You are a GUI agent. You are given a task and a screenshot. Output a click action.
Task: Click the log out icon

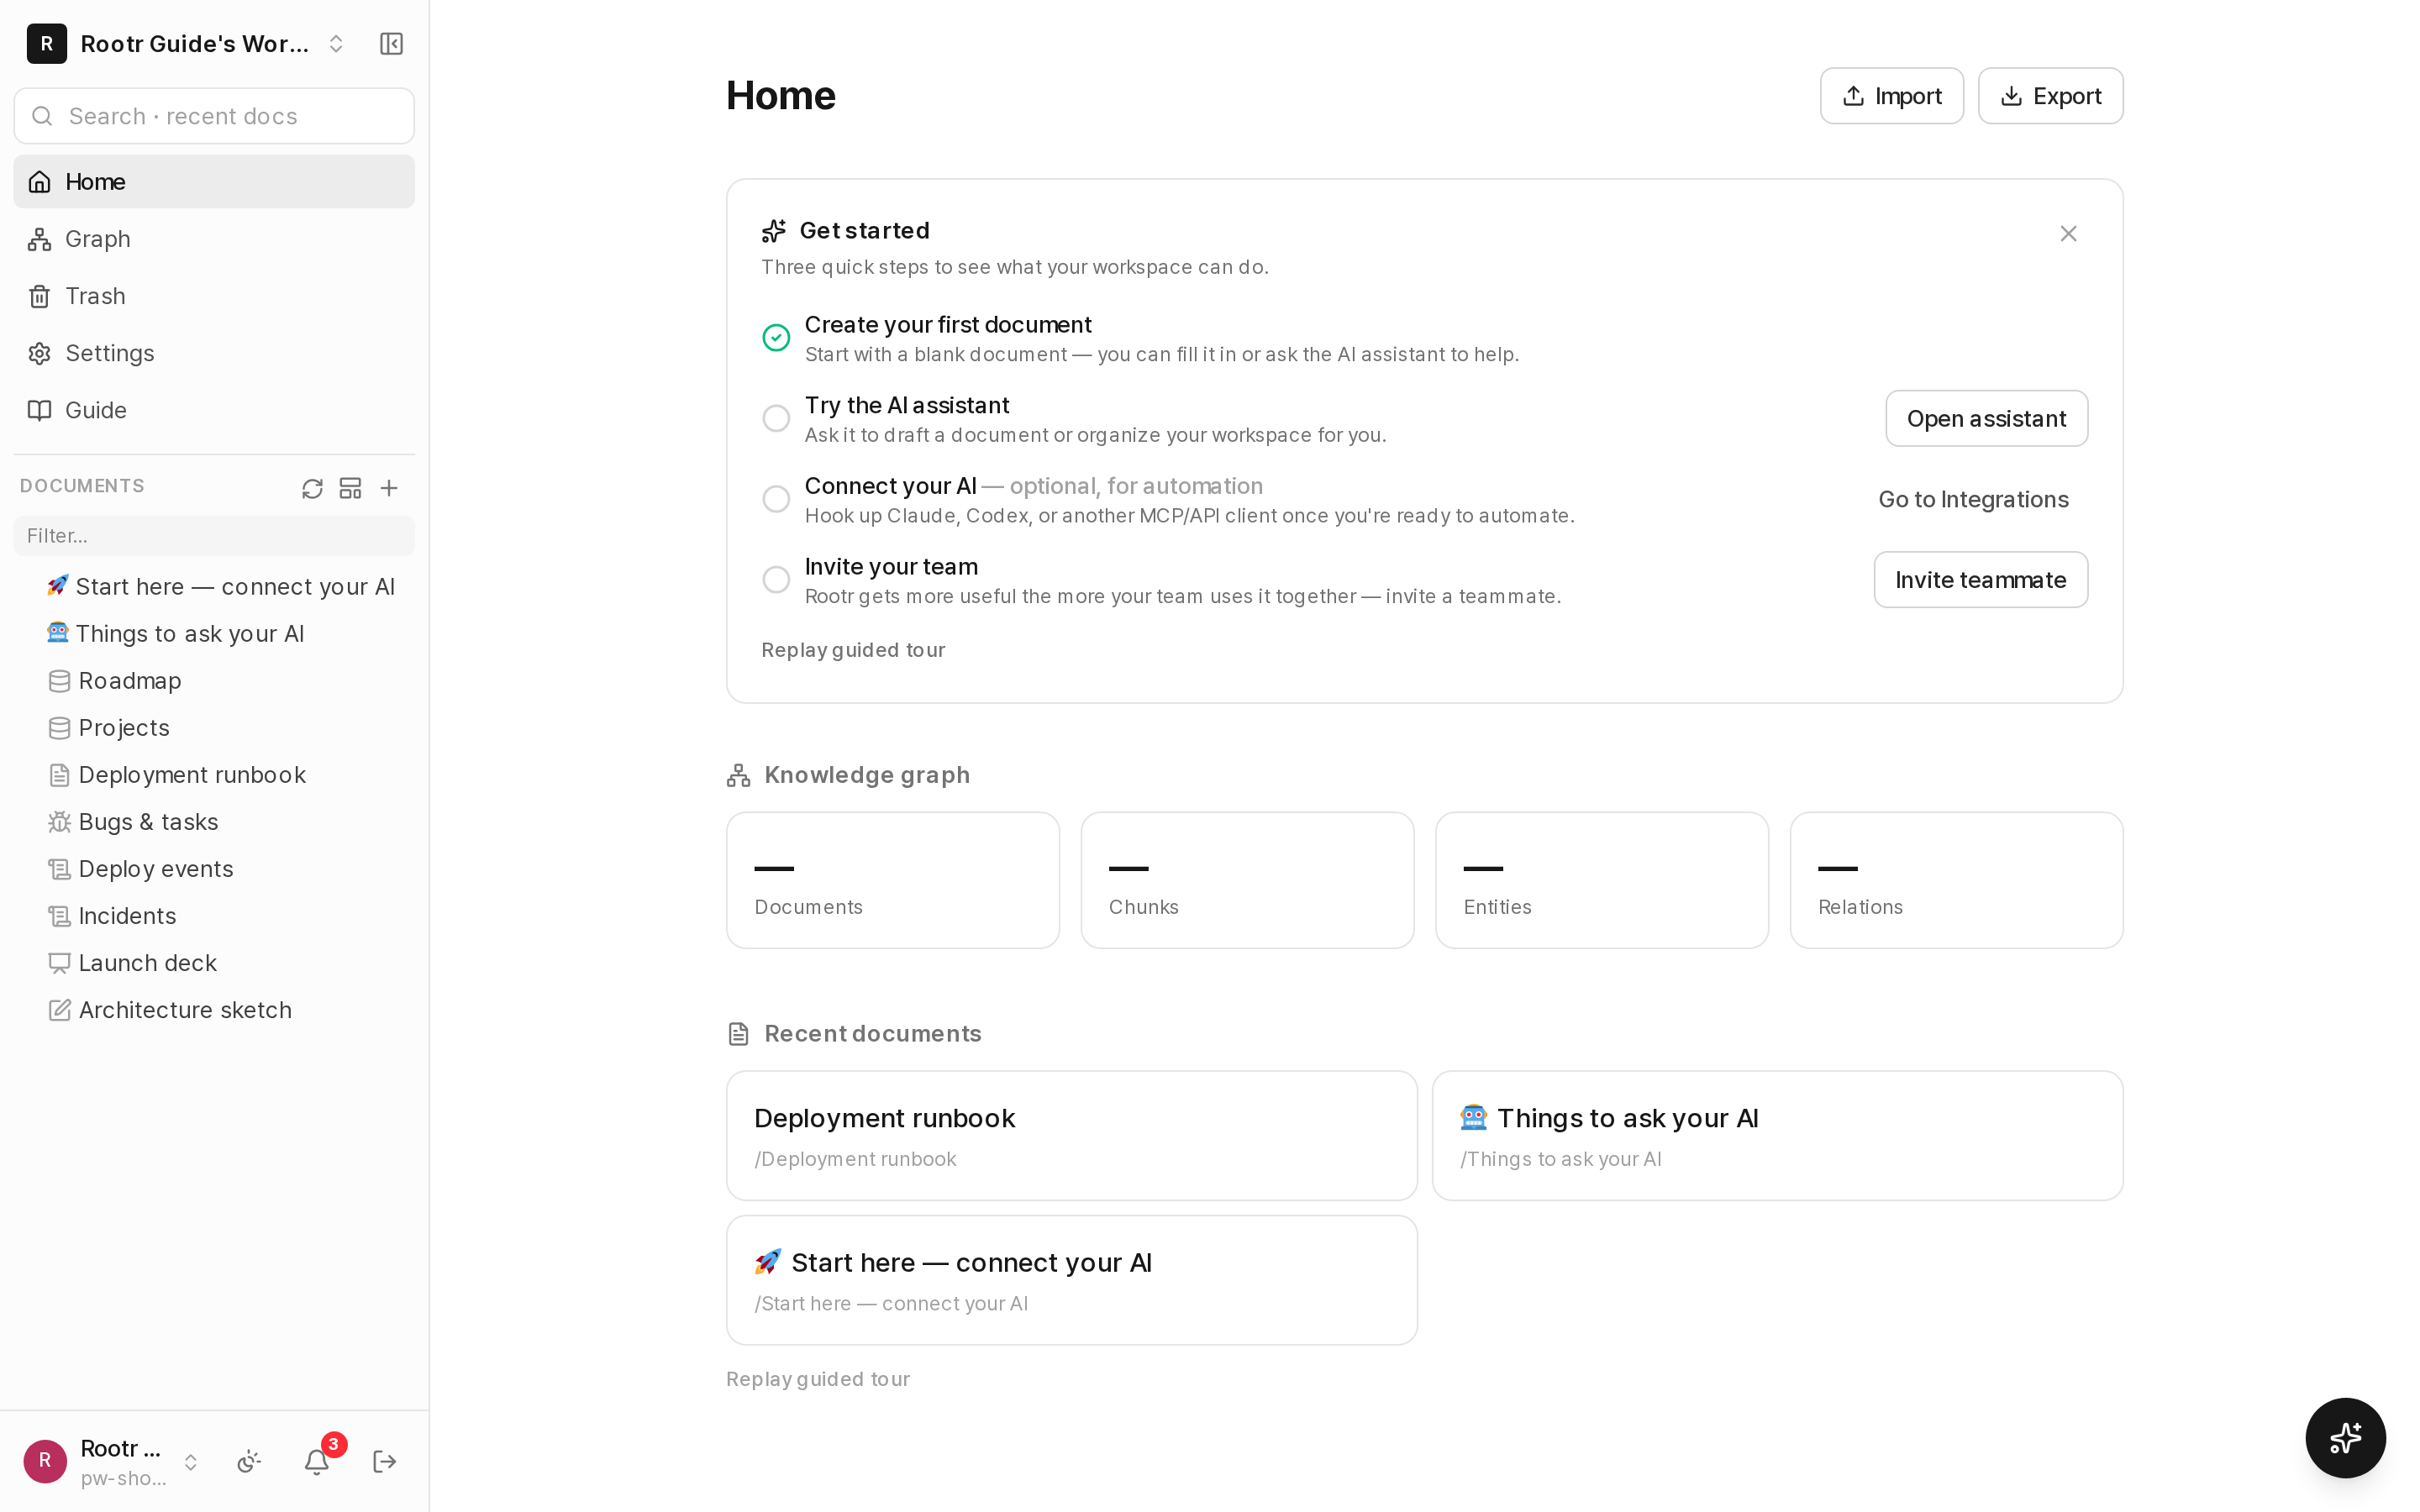tap(385, 1461)
